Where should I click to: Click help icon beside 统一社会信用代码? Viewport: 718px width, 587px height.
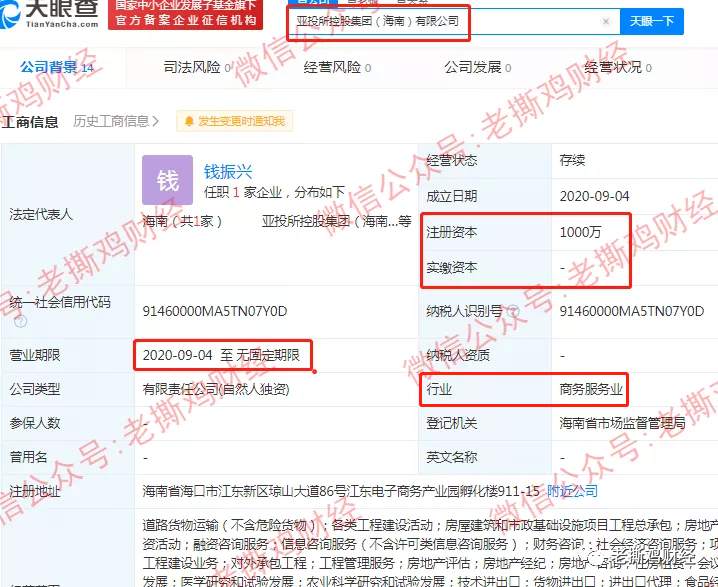[x=21, y=321]
